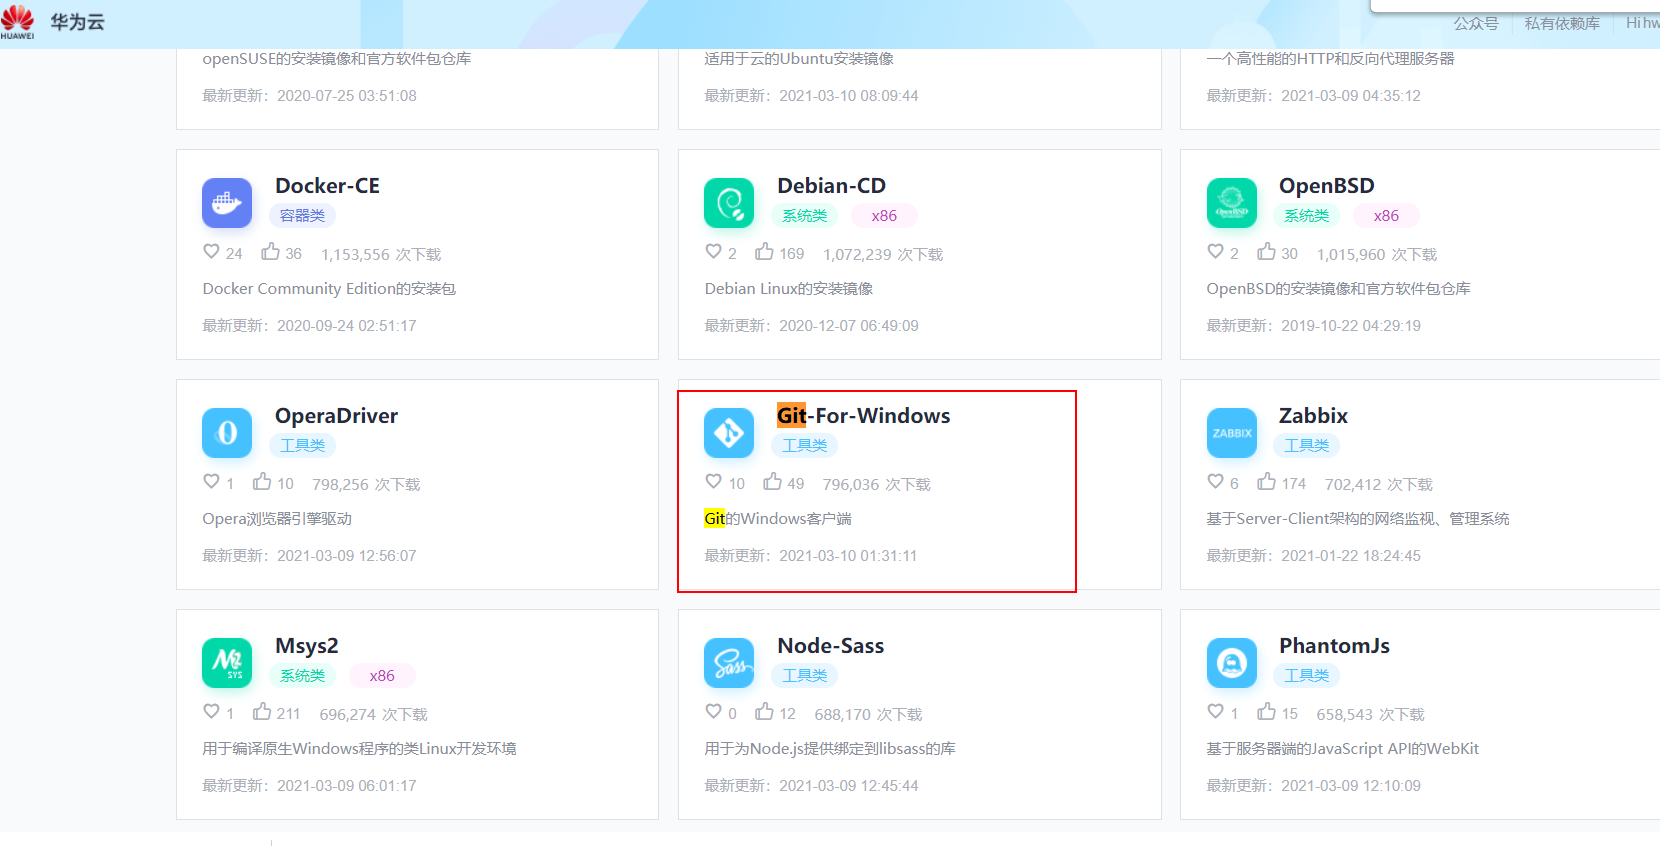Select description 'Debian Linux的安装镜像'
Screen dimensions: 1660x846
788,289
